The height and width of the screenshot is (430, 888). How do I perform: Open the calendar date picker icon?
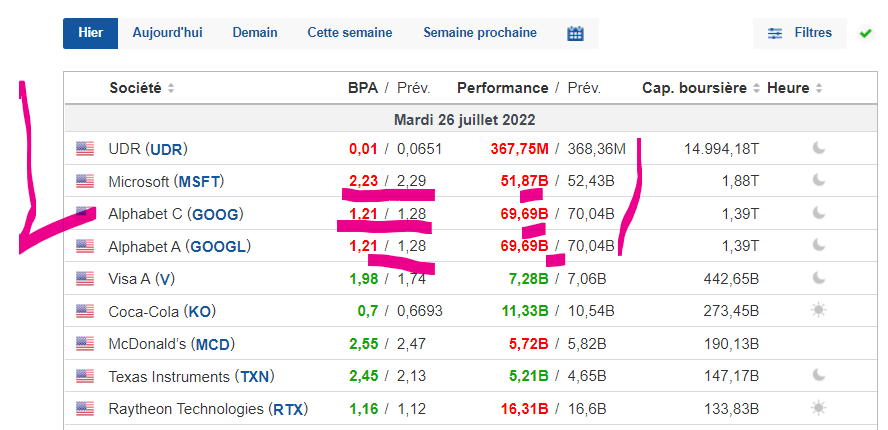pos(575,33)
